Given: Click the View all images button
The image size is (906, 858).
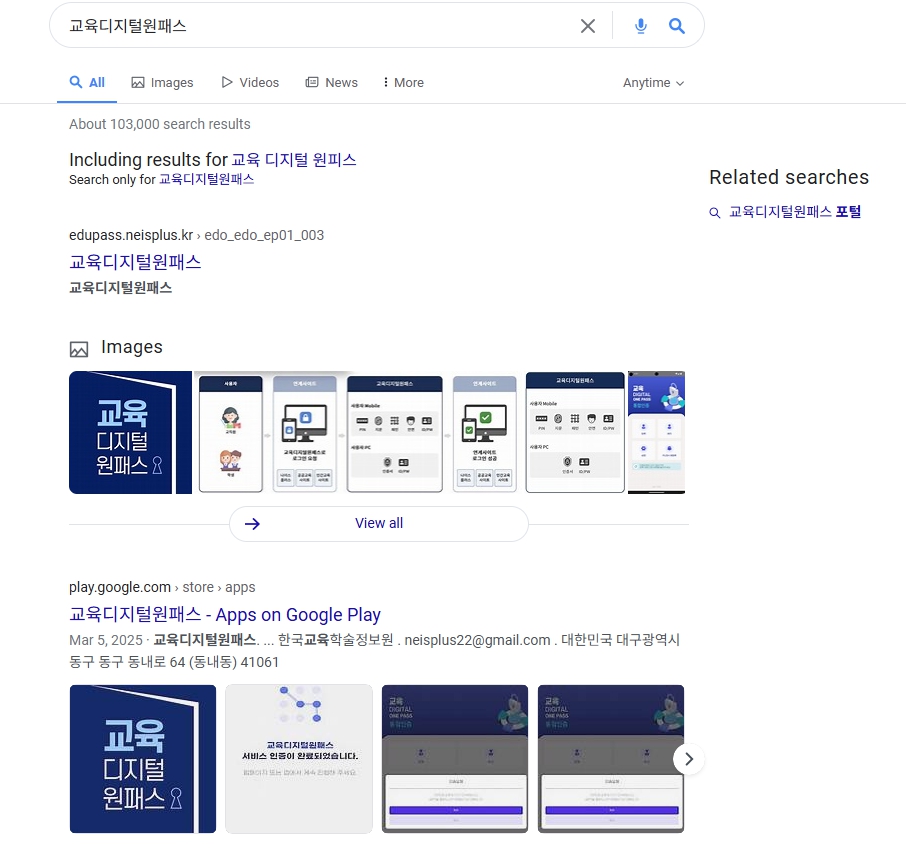Looking at the screenshot, I should click(379, 523).
